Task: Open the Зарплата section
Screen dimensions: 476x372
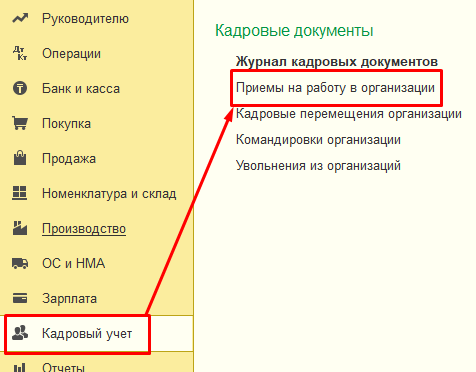Action: click(x=69, y=298)
